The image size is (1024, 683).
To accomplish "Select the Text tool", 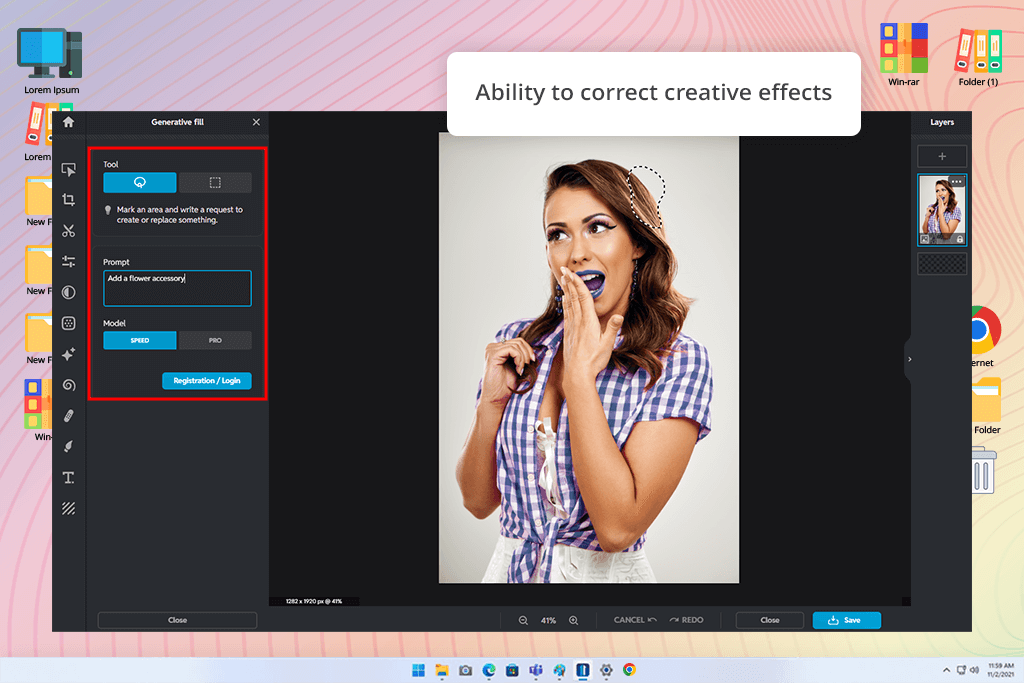I will point(69,477).
